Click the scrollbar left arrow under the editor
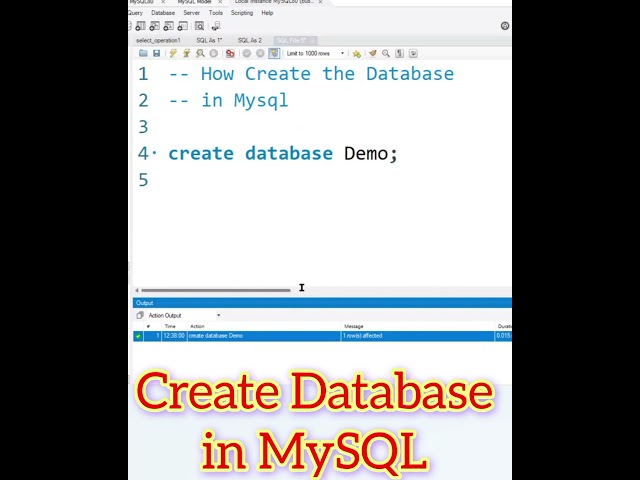Viewport: 640px width, 480px height. pos(137,290)
